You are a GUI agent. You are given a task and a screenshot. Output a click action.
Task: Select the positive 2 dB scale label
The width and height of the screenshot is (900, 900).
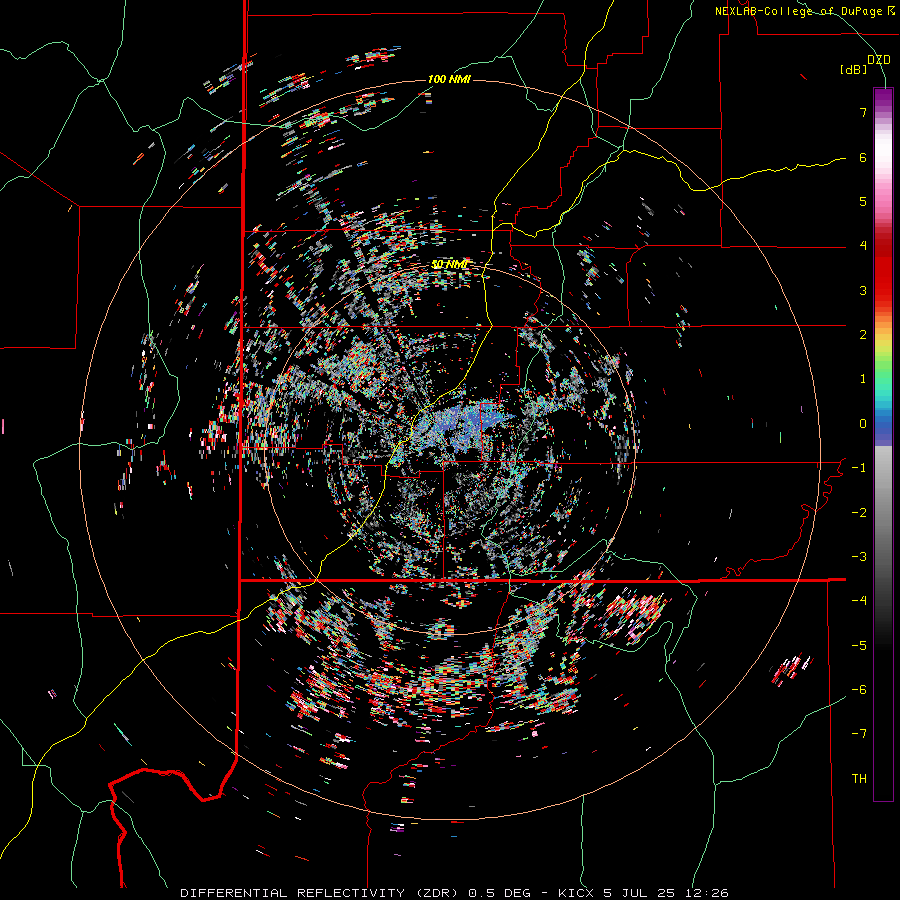pyautogui.click(x=863, y=335)
